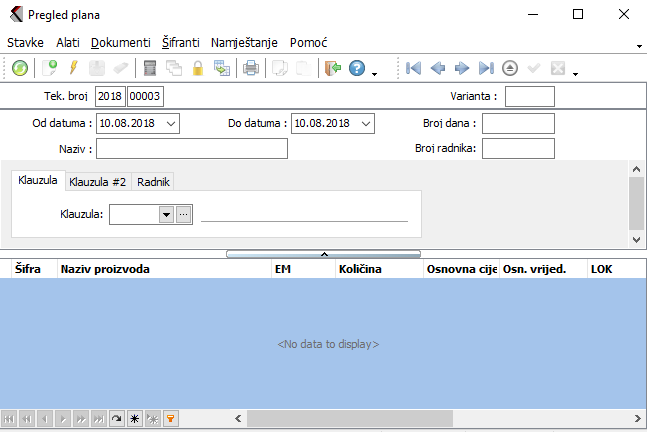Open the Od datuma date dropdown
This screenshot has width=647, height=432.
[x=171, y=123]
